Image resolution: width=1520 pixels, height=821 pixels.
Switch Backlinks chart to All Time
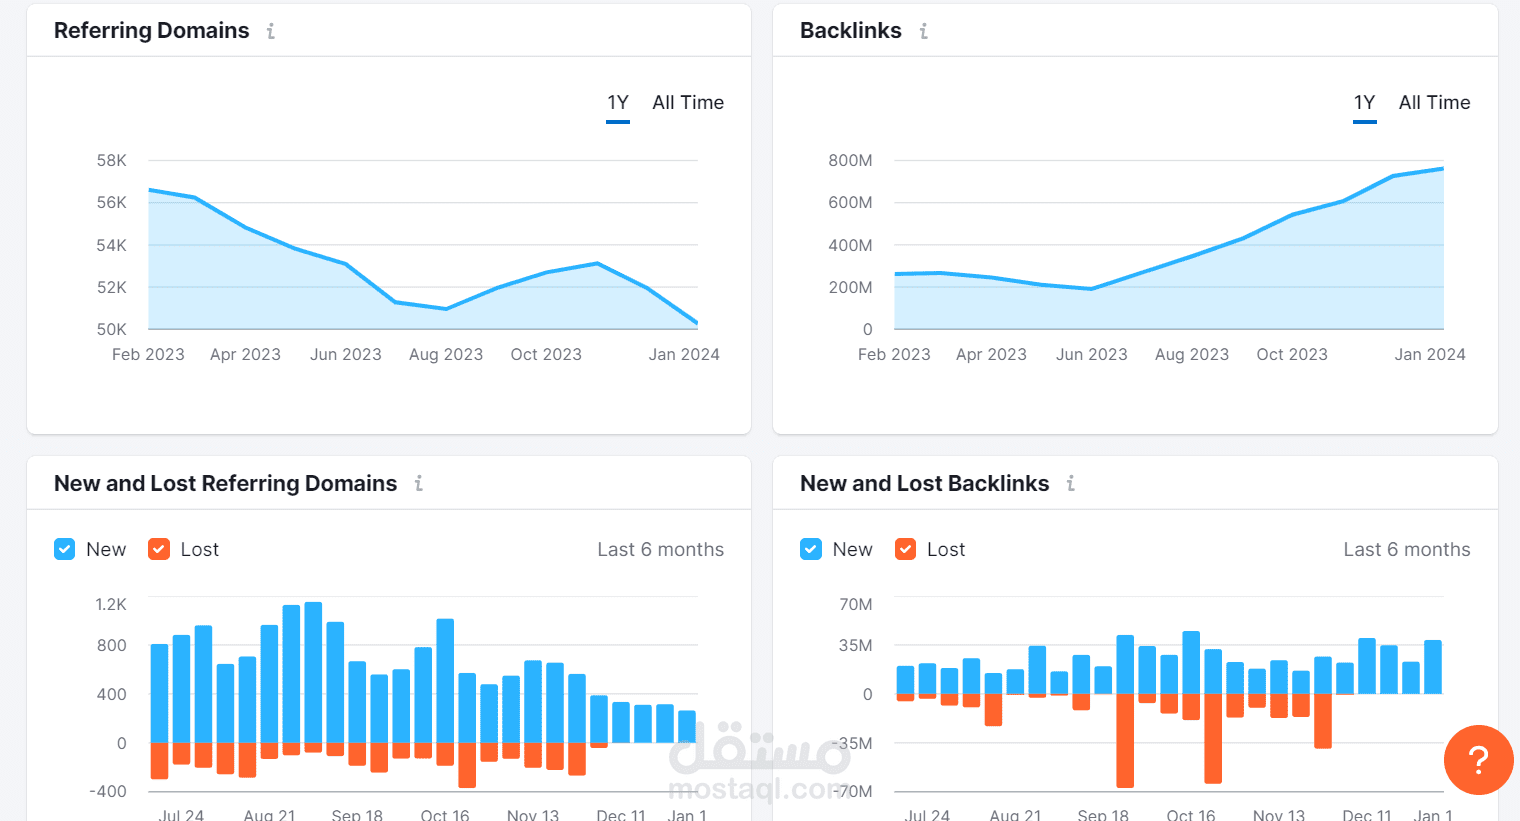pos(1434,103)
